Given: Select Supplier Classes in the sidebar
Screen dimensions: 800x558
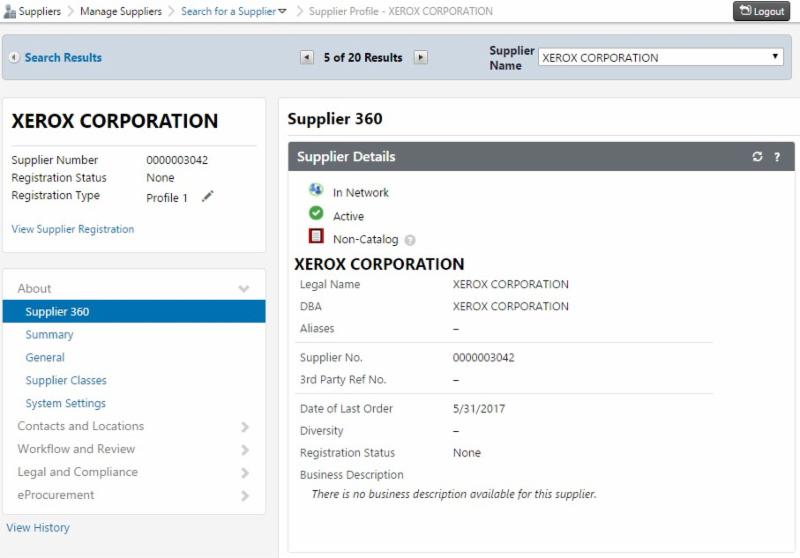Looking at the screenshot, I should tap(66, 381).
